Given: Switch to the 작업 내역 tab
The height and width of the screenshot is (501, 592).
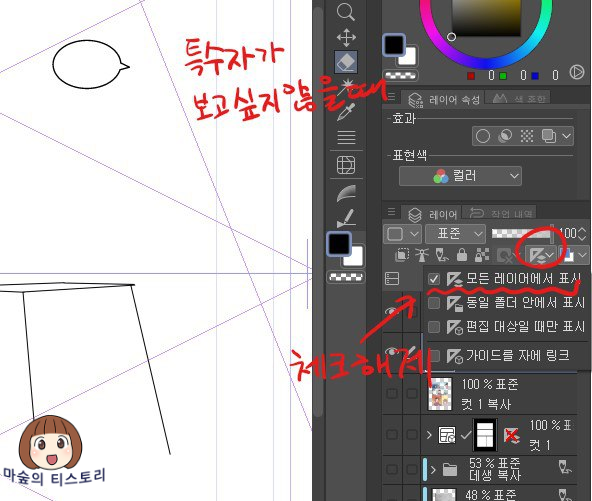Looking at the screenshot, I should tap(500, 213).
